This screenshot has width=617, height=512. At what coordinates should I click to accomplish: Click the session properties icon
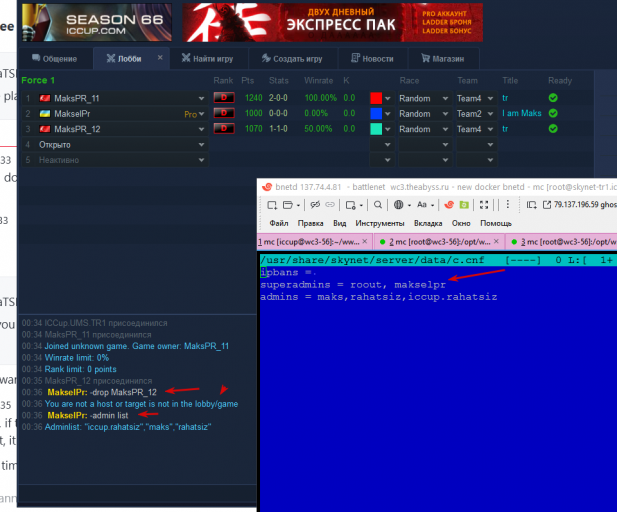pos(350,205)
